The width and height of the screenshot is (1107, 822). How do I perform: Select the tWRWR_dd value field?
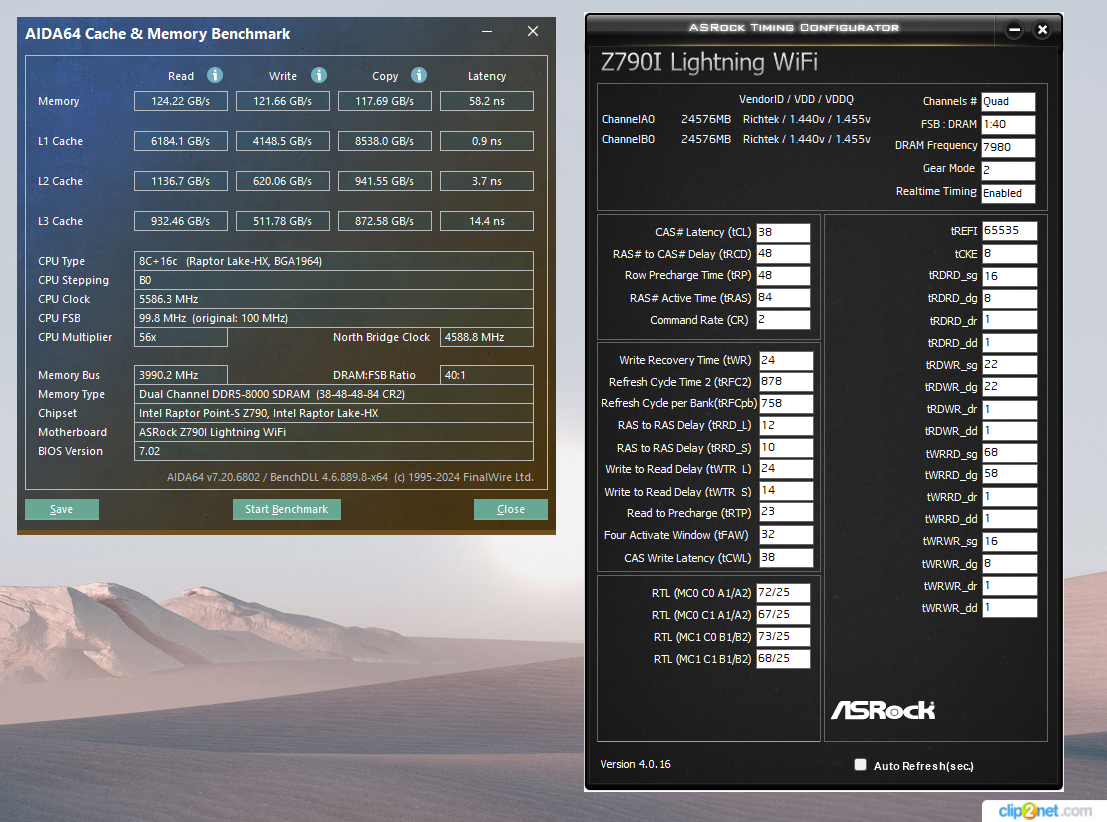pyautogui.click(x=1010, y=607)
